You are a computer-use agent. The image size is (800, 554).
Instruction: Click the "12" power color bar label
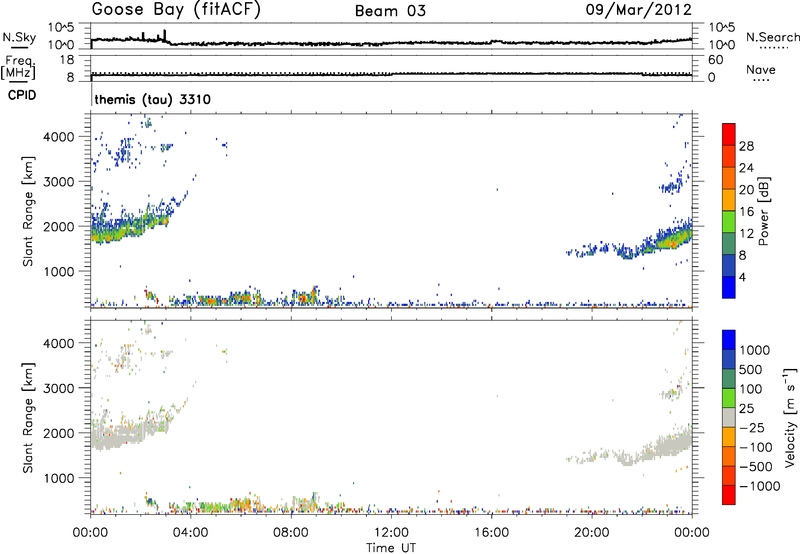(746, 234)
